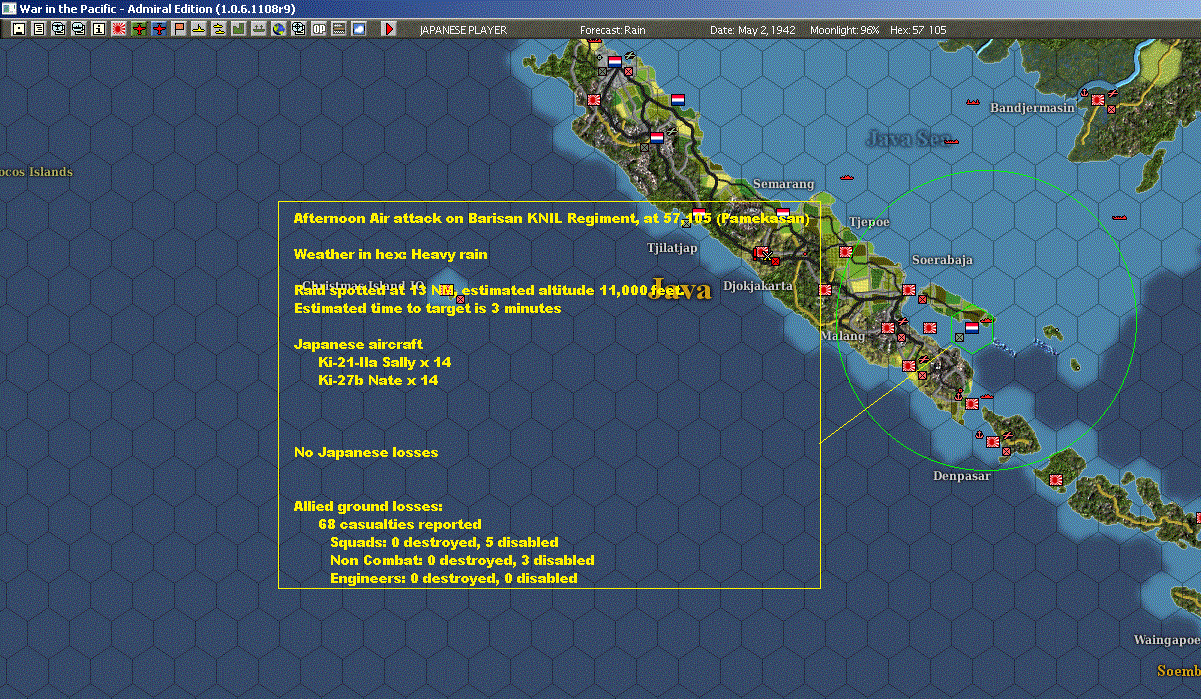Click the information 'i' toolbar icon
The image size is (1201, 699).
(x=98, y=29)
